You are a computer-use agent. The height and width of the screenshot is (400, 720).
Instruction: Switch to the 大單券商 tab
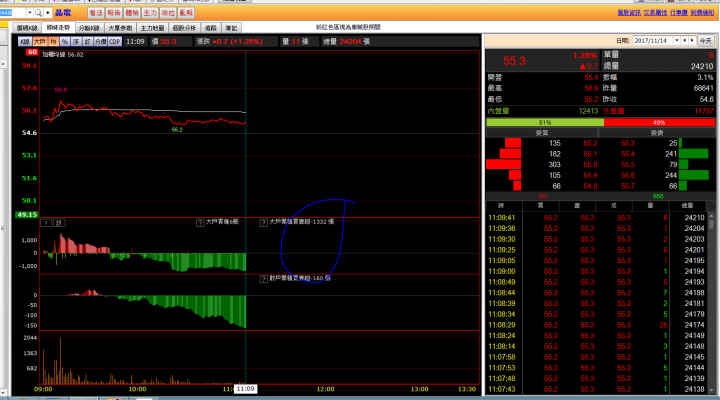coord(120,28)
